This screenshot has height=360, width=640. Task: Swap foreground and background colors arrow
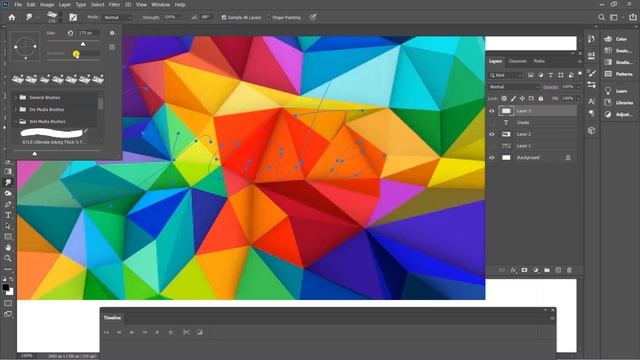[x=11, y=279]
